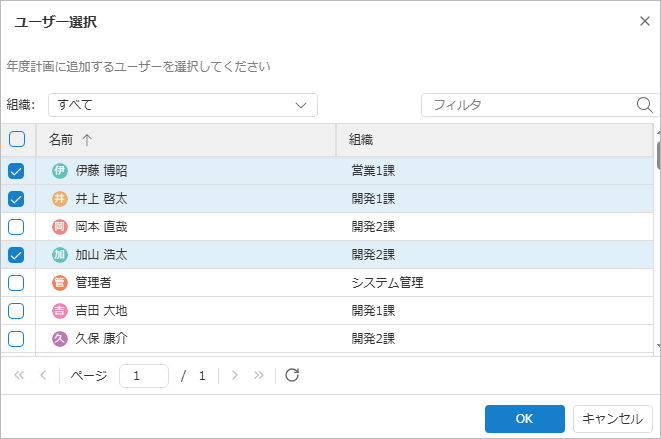Screen dimensions: 661x439
Task: Click the avatar icon for 管理者
Action: [60, 283]
